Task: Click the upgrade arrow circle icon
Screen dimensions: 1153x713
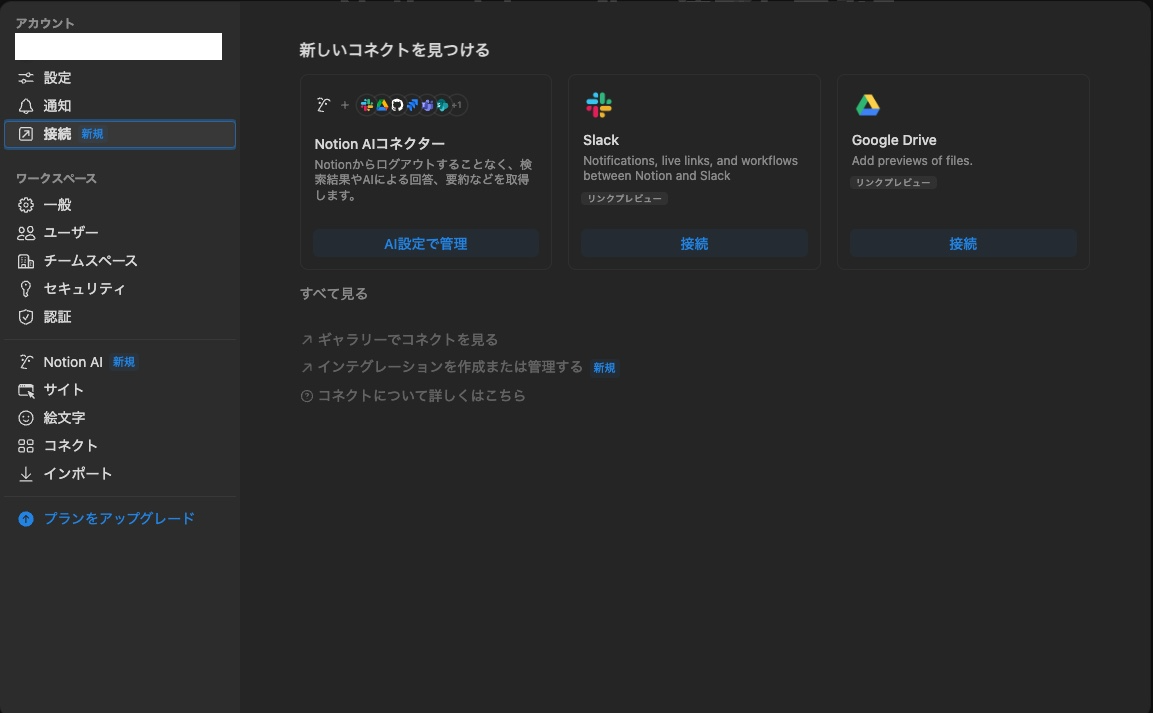Action: [26, 519]
